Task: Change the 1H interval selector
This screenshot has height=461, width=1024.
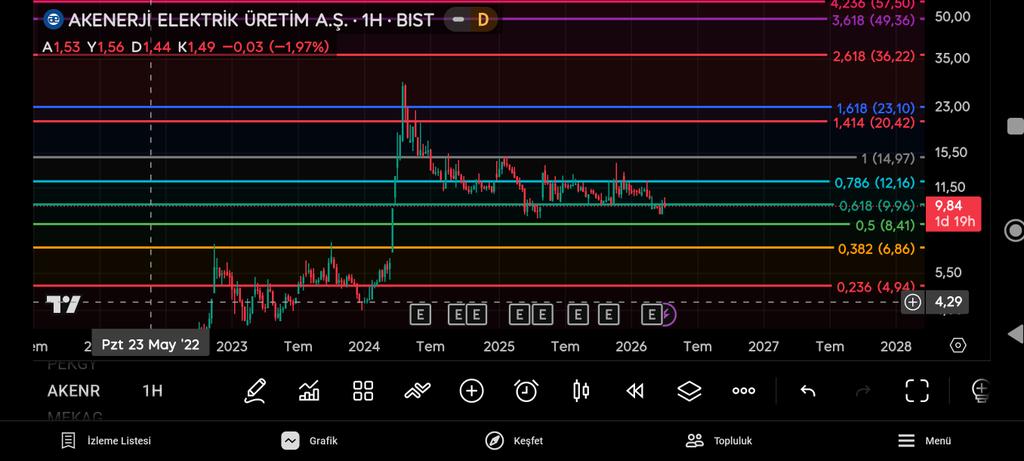Action: coord(152,390)
